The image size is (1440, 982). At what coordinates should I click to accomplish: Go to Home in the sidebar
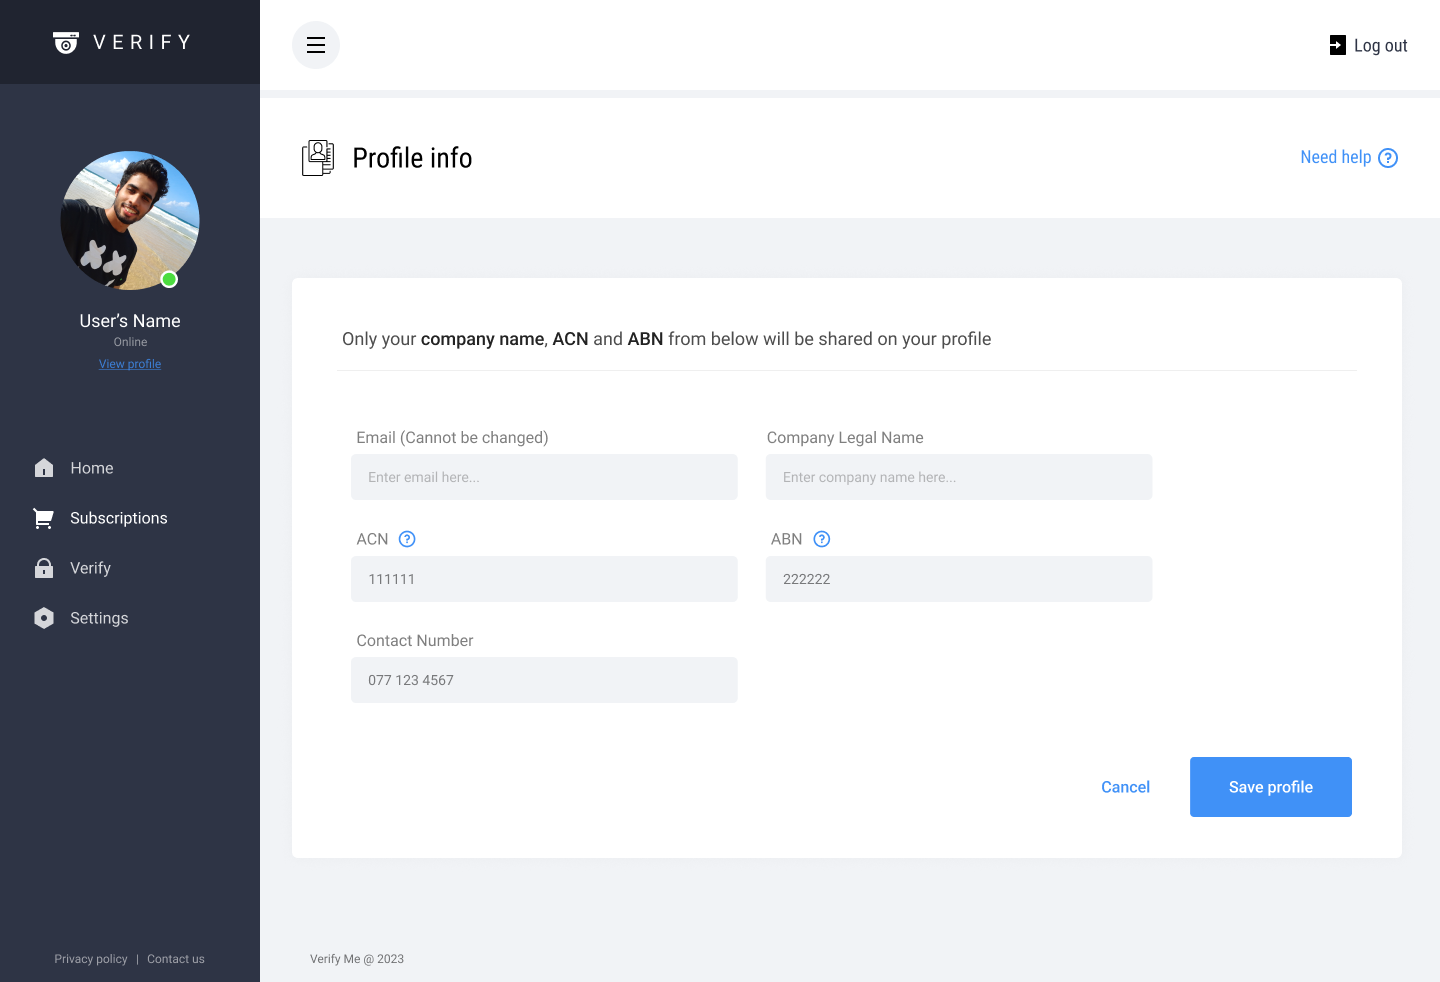[91, 468]
